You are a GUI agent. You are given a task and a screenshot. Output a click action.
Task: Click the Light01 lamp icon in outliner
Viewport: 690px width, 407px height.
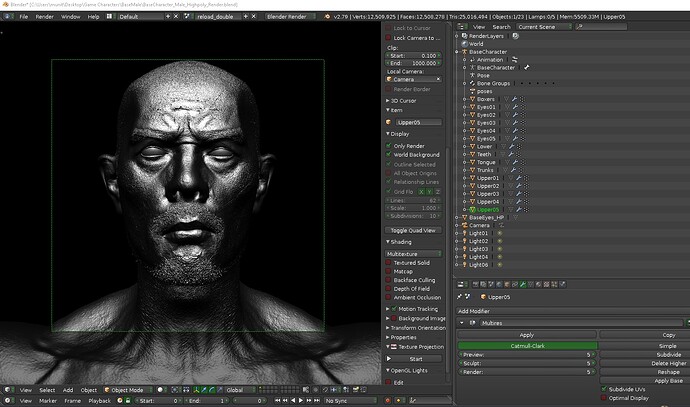tap(465, 233)
